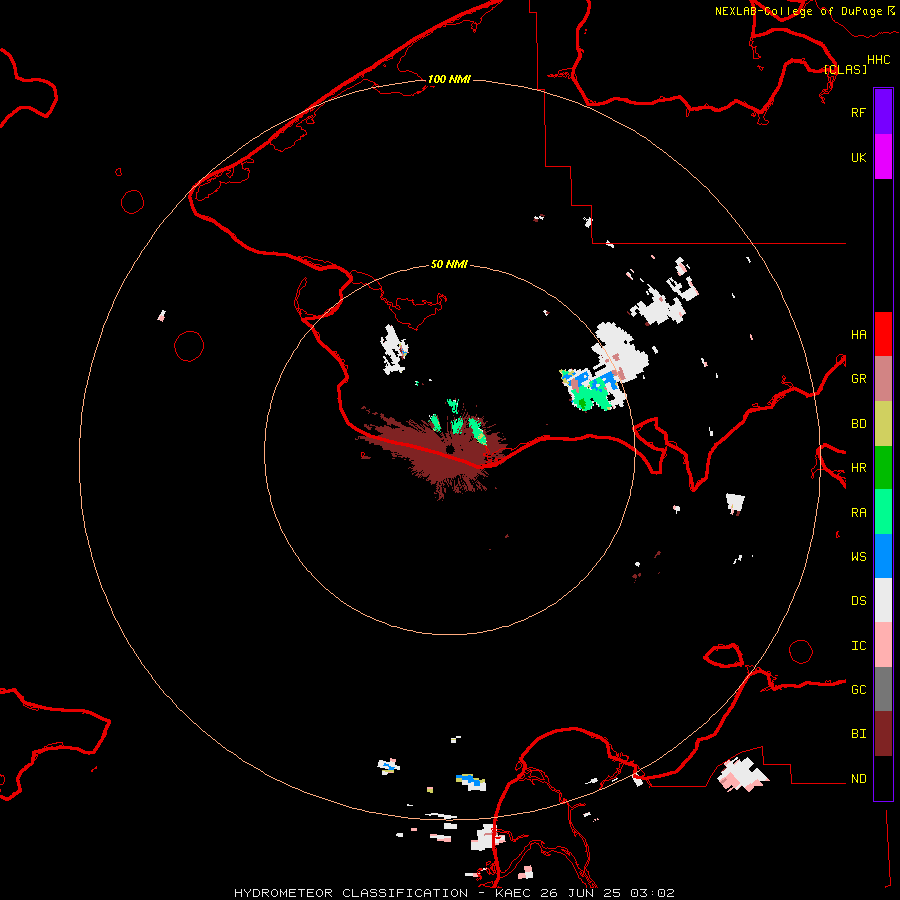Click the UK legend label
This screenshot has width=900, height=900.
coord(858,157)
